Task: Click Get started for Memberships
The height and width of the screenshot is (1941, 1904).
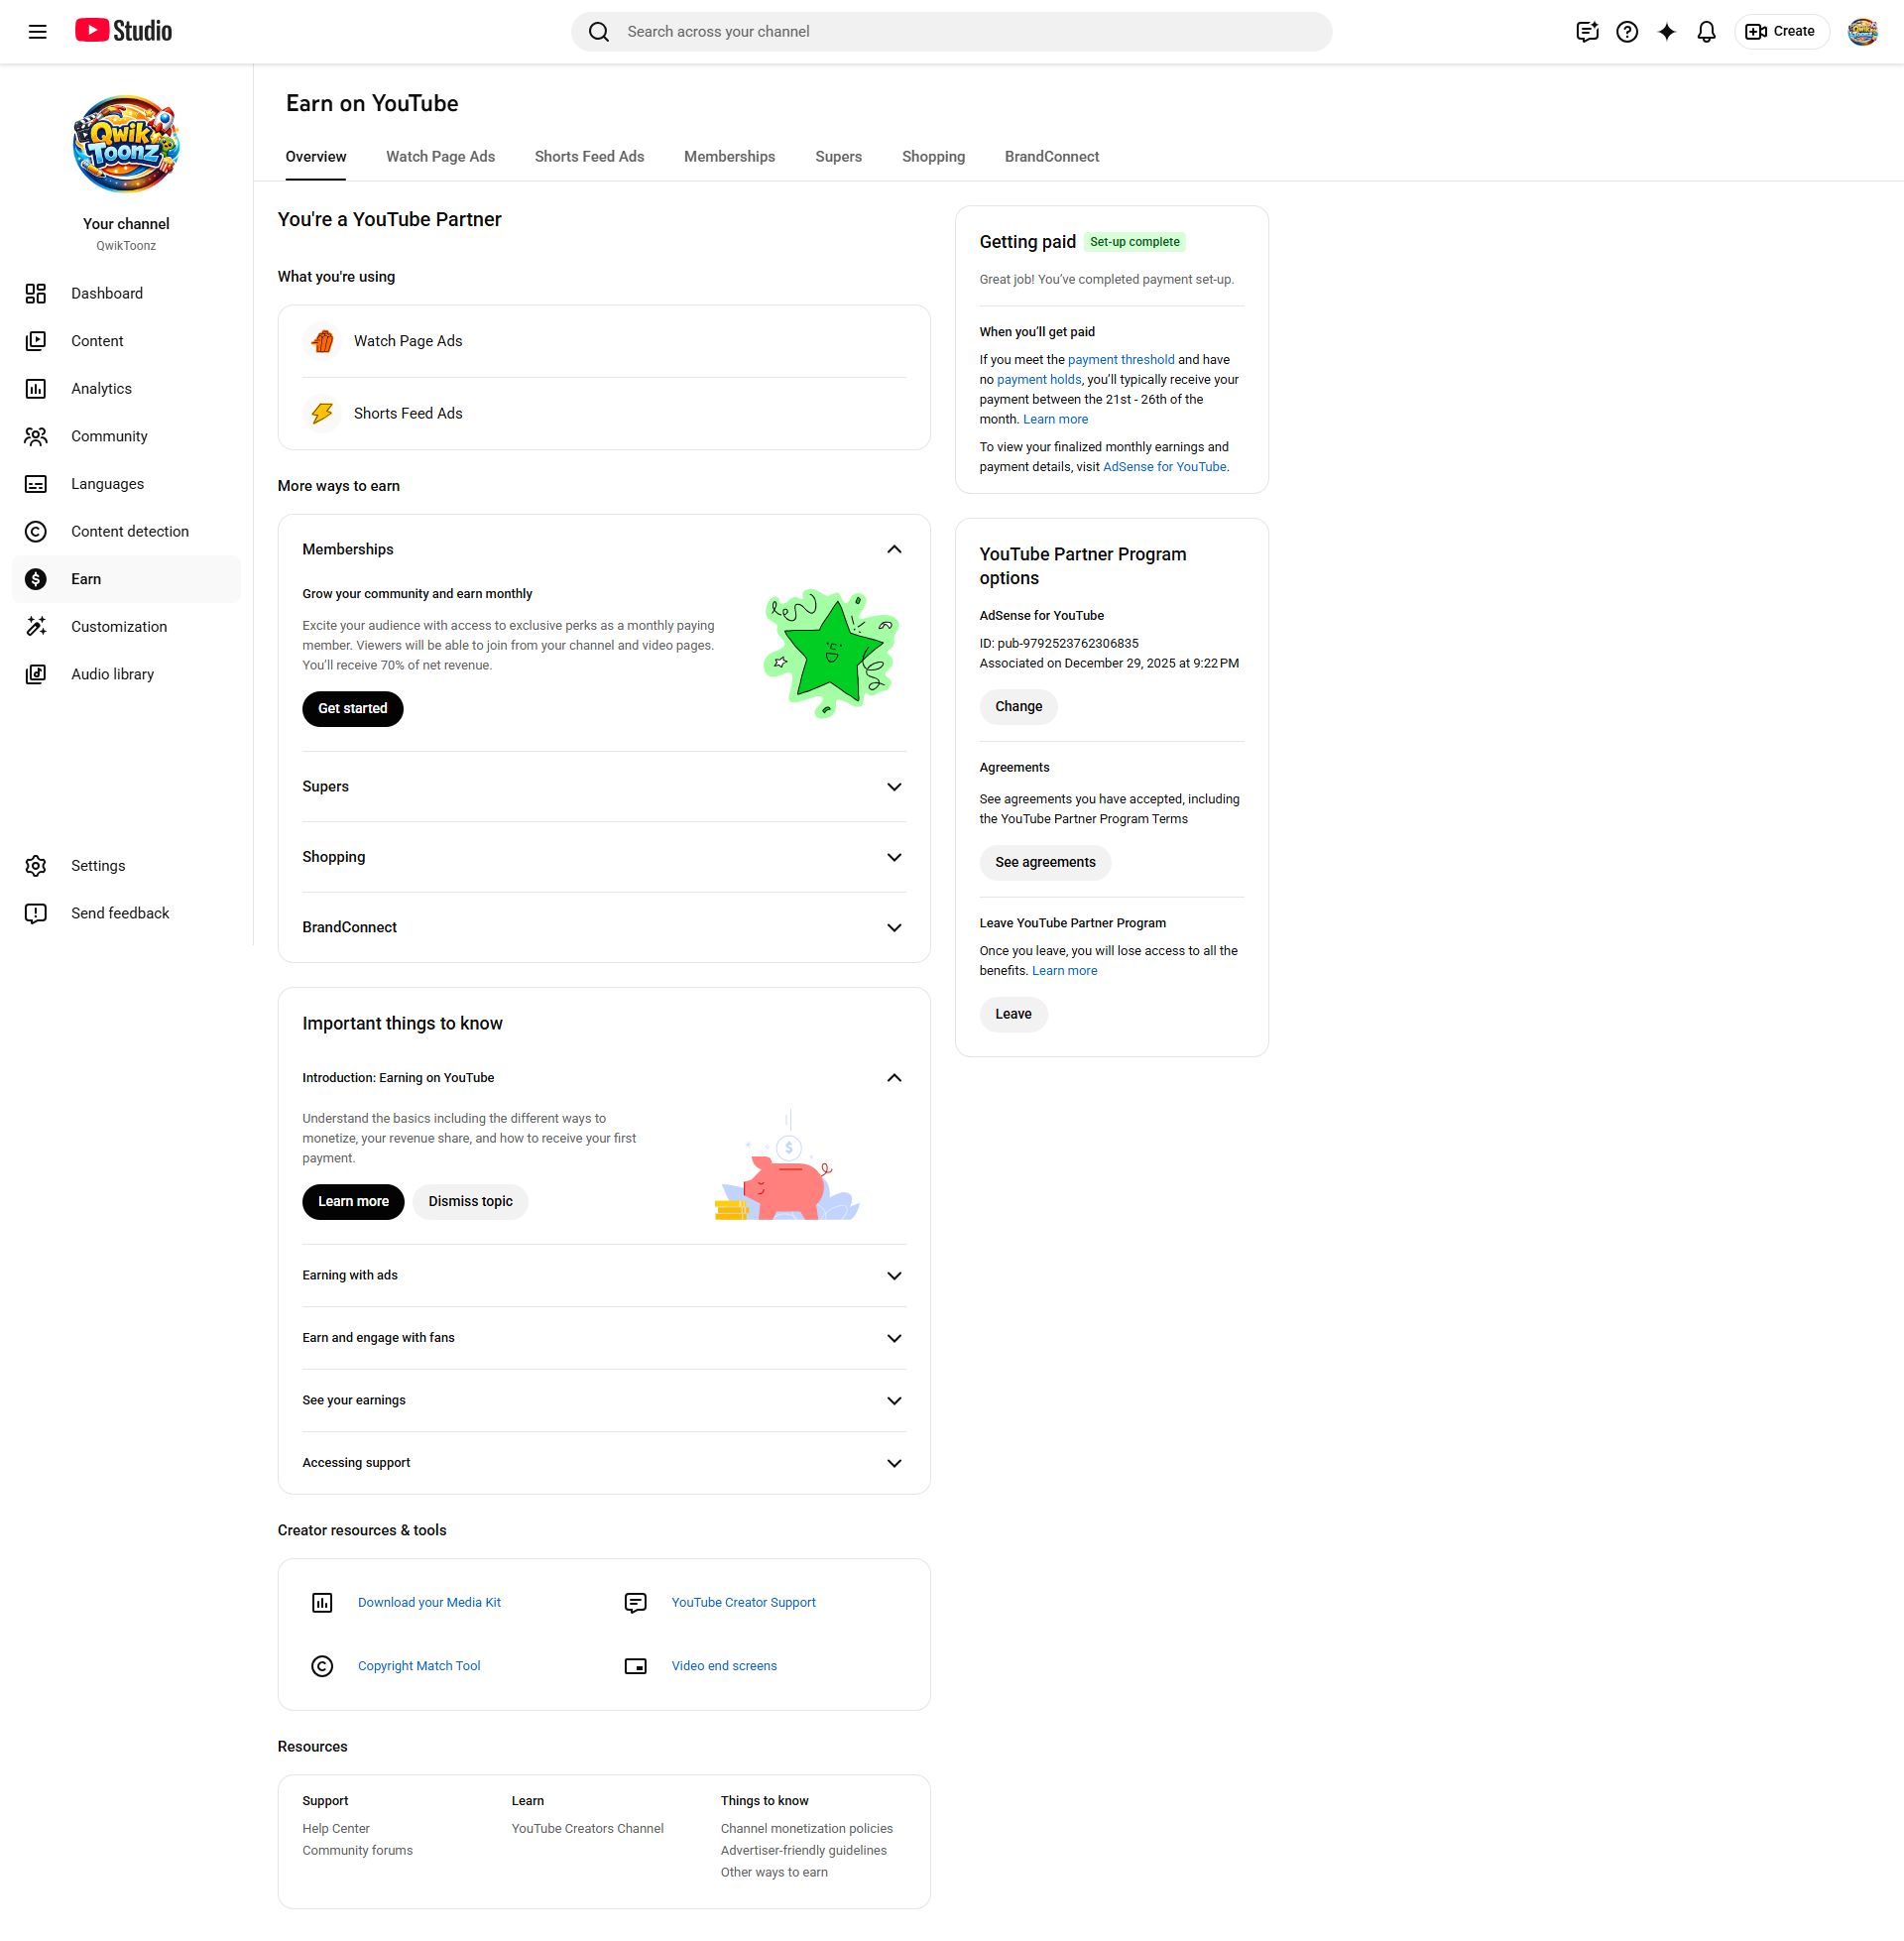Action: pyautogui.click(x=352, y=709)
